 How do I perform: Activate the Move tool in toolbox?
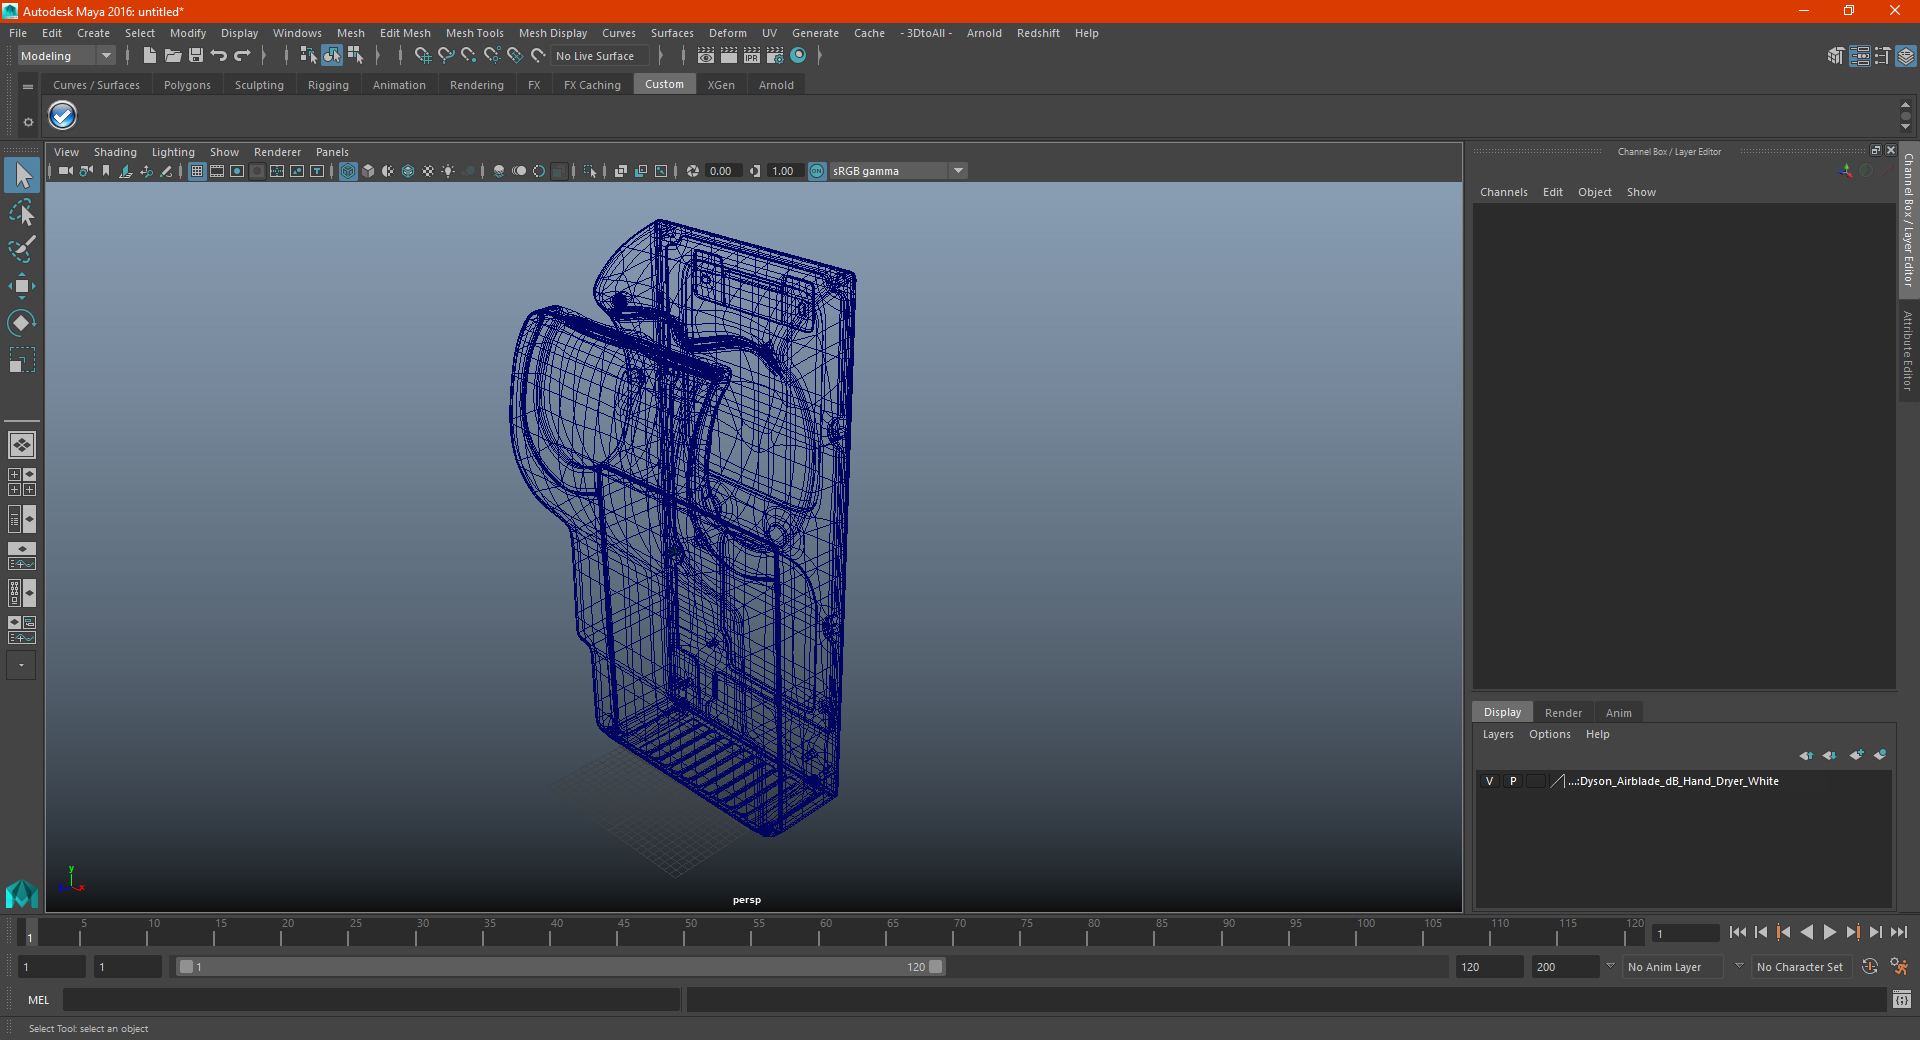[22, 286]
